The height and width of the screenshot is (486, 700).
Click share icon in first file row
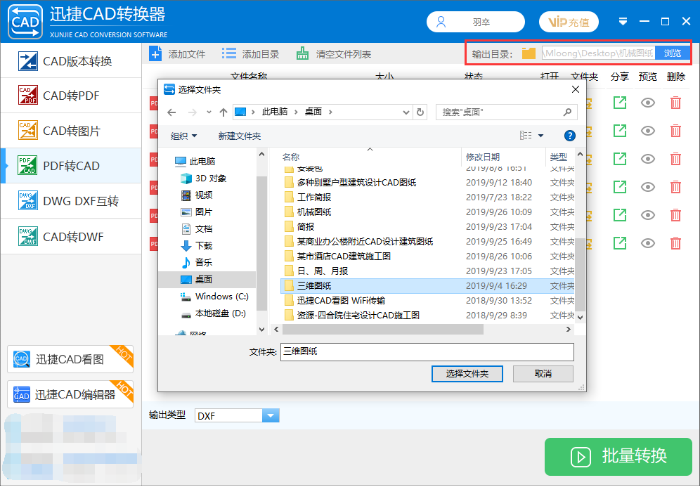[x=620, y=103]
